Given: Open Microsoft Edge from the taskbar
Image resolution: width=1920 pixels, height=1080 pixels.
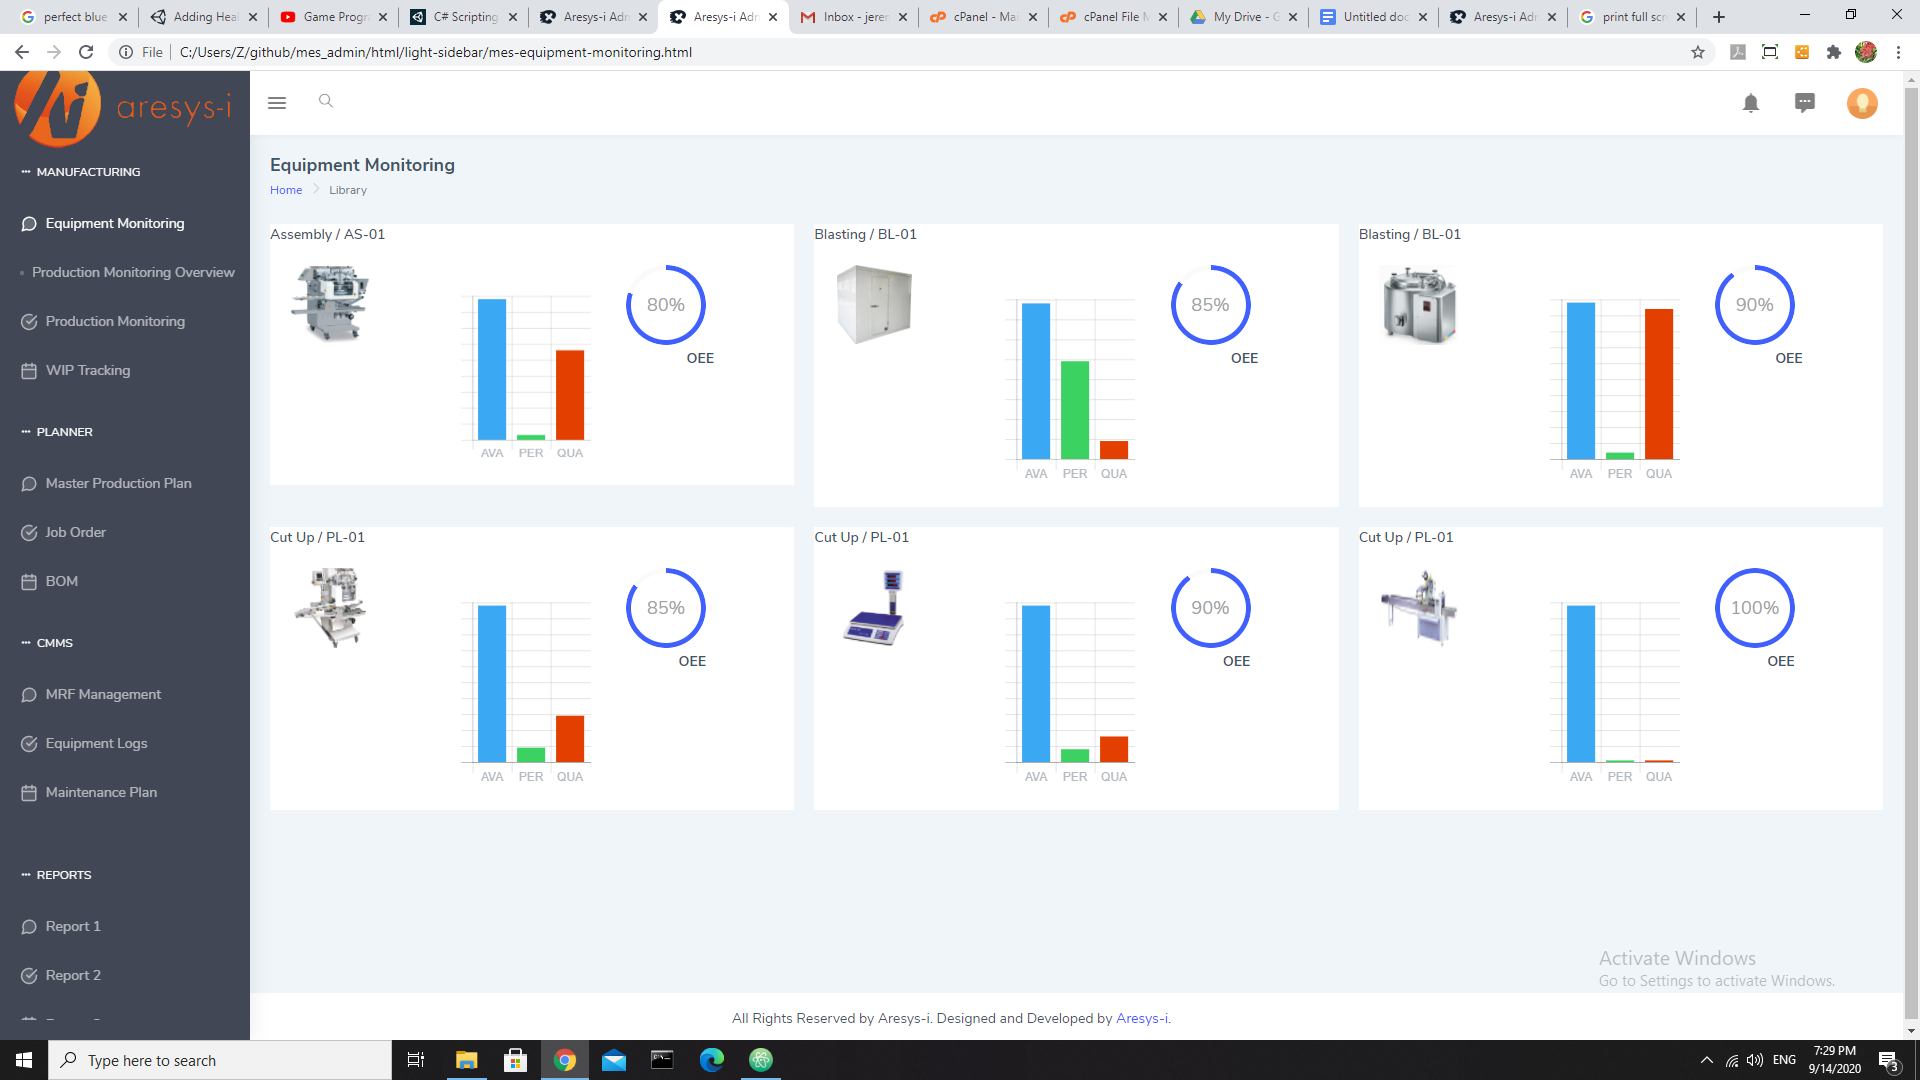Looking at the screenshot, I should (x=711, y=1060).
